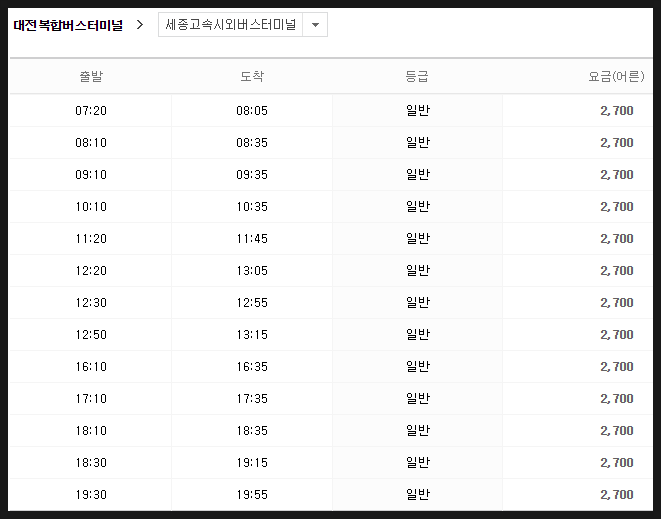Screen dimensions: 661x519
Task: Click the 11:45 arrival time
Action: click(x=252, y=239)
